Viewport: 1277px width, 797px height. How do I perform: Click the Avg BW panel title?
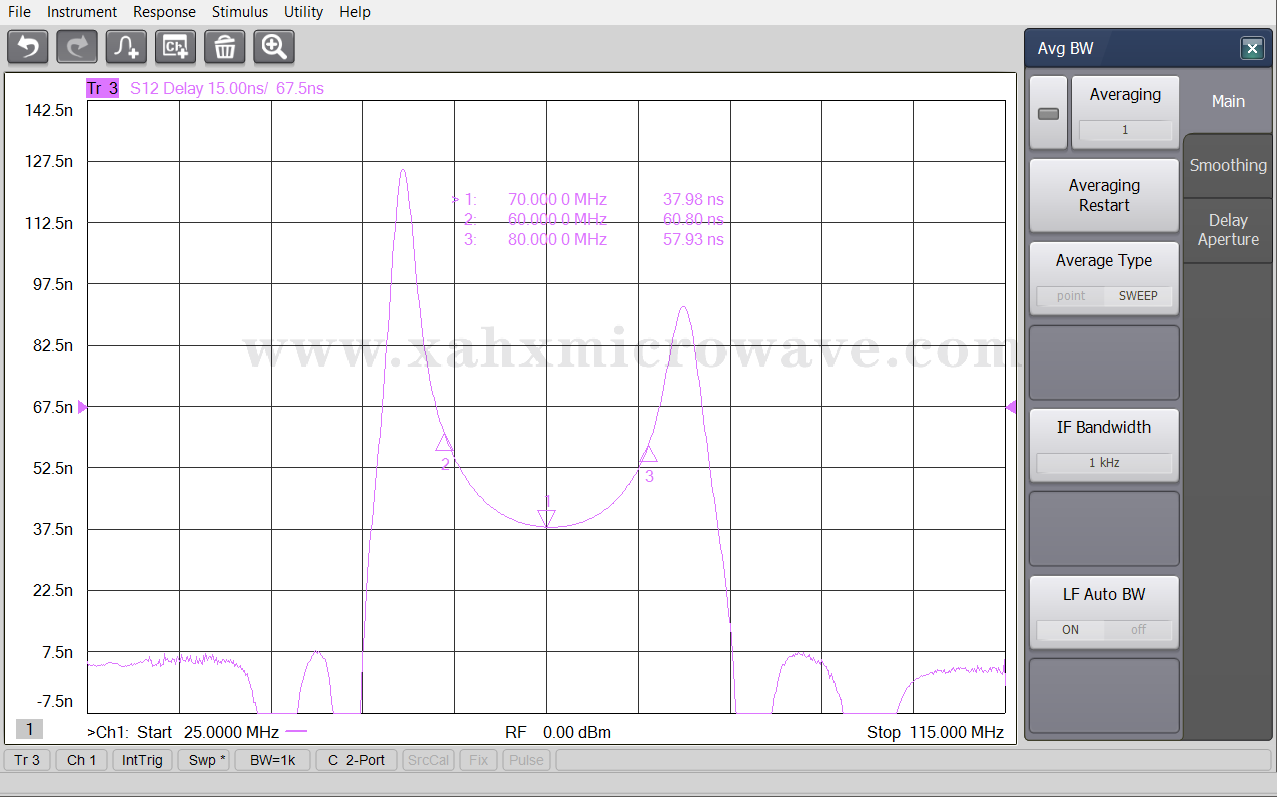(x=1066, y=48)
